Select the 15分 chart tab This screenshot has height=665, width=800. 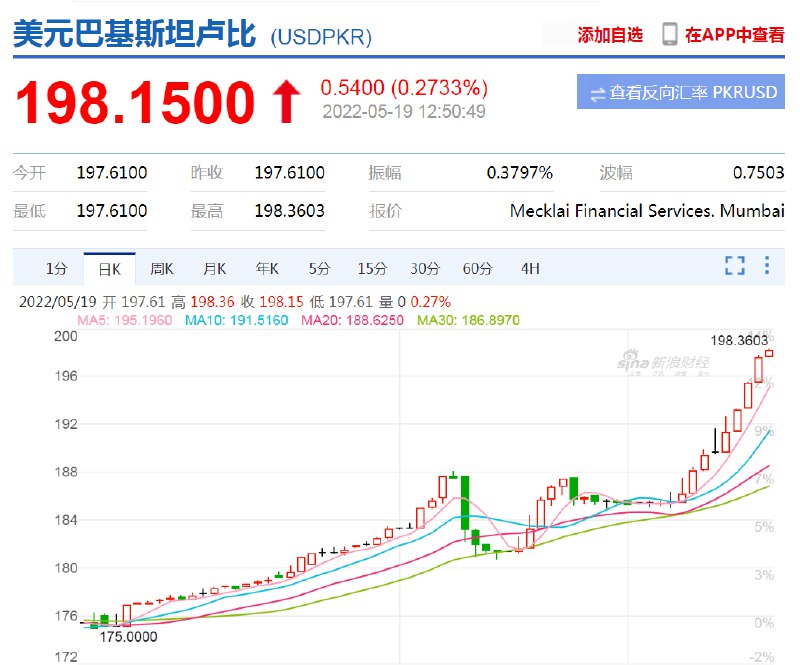[372, 268]
